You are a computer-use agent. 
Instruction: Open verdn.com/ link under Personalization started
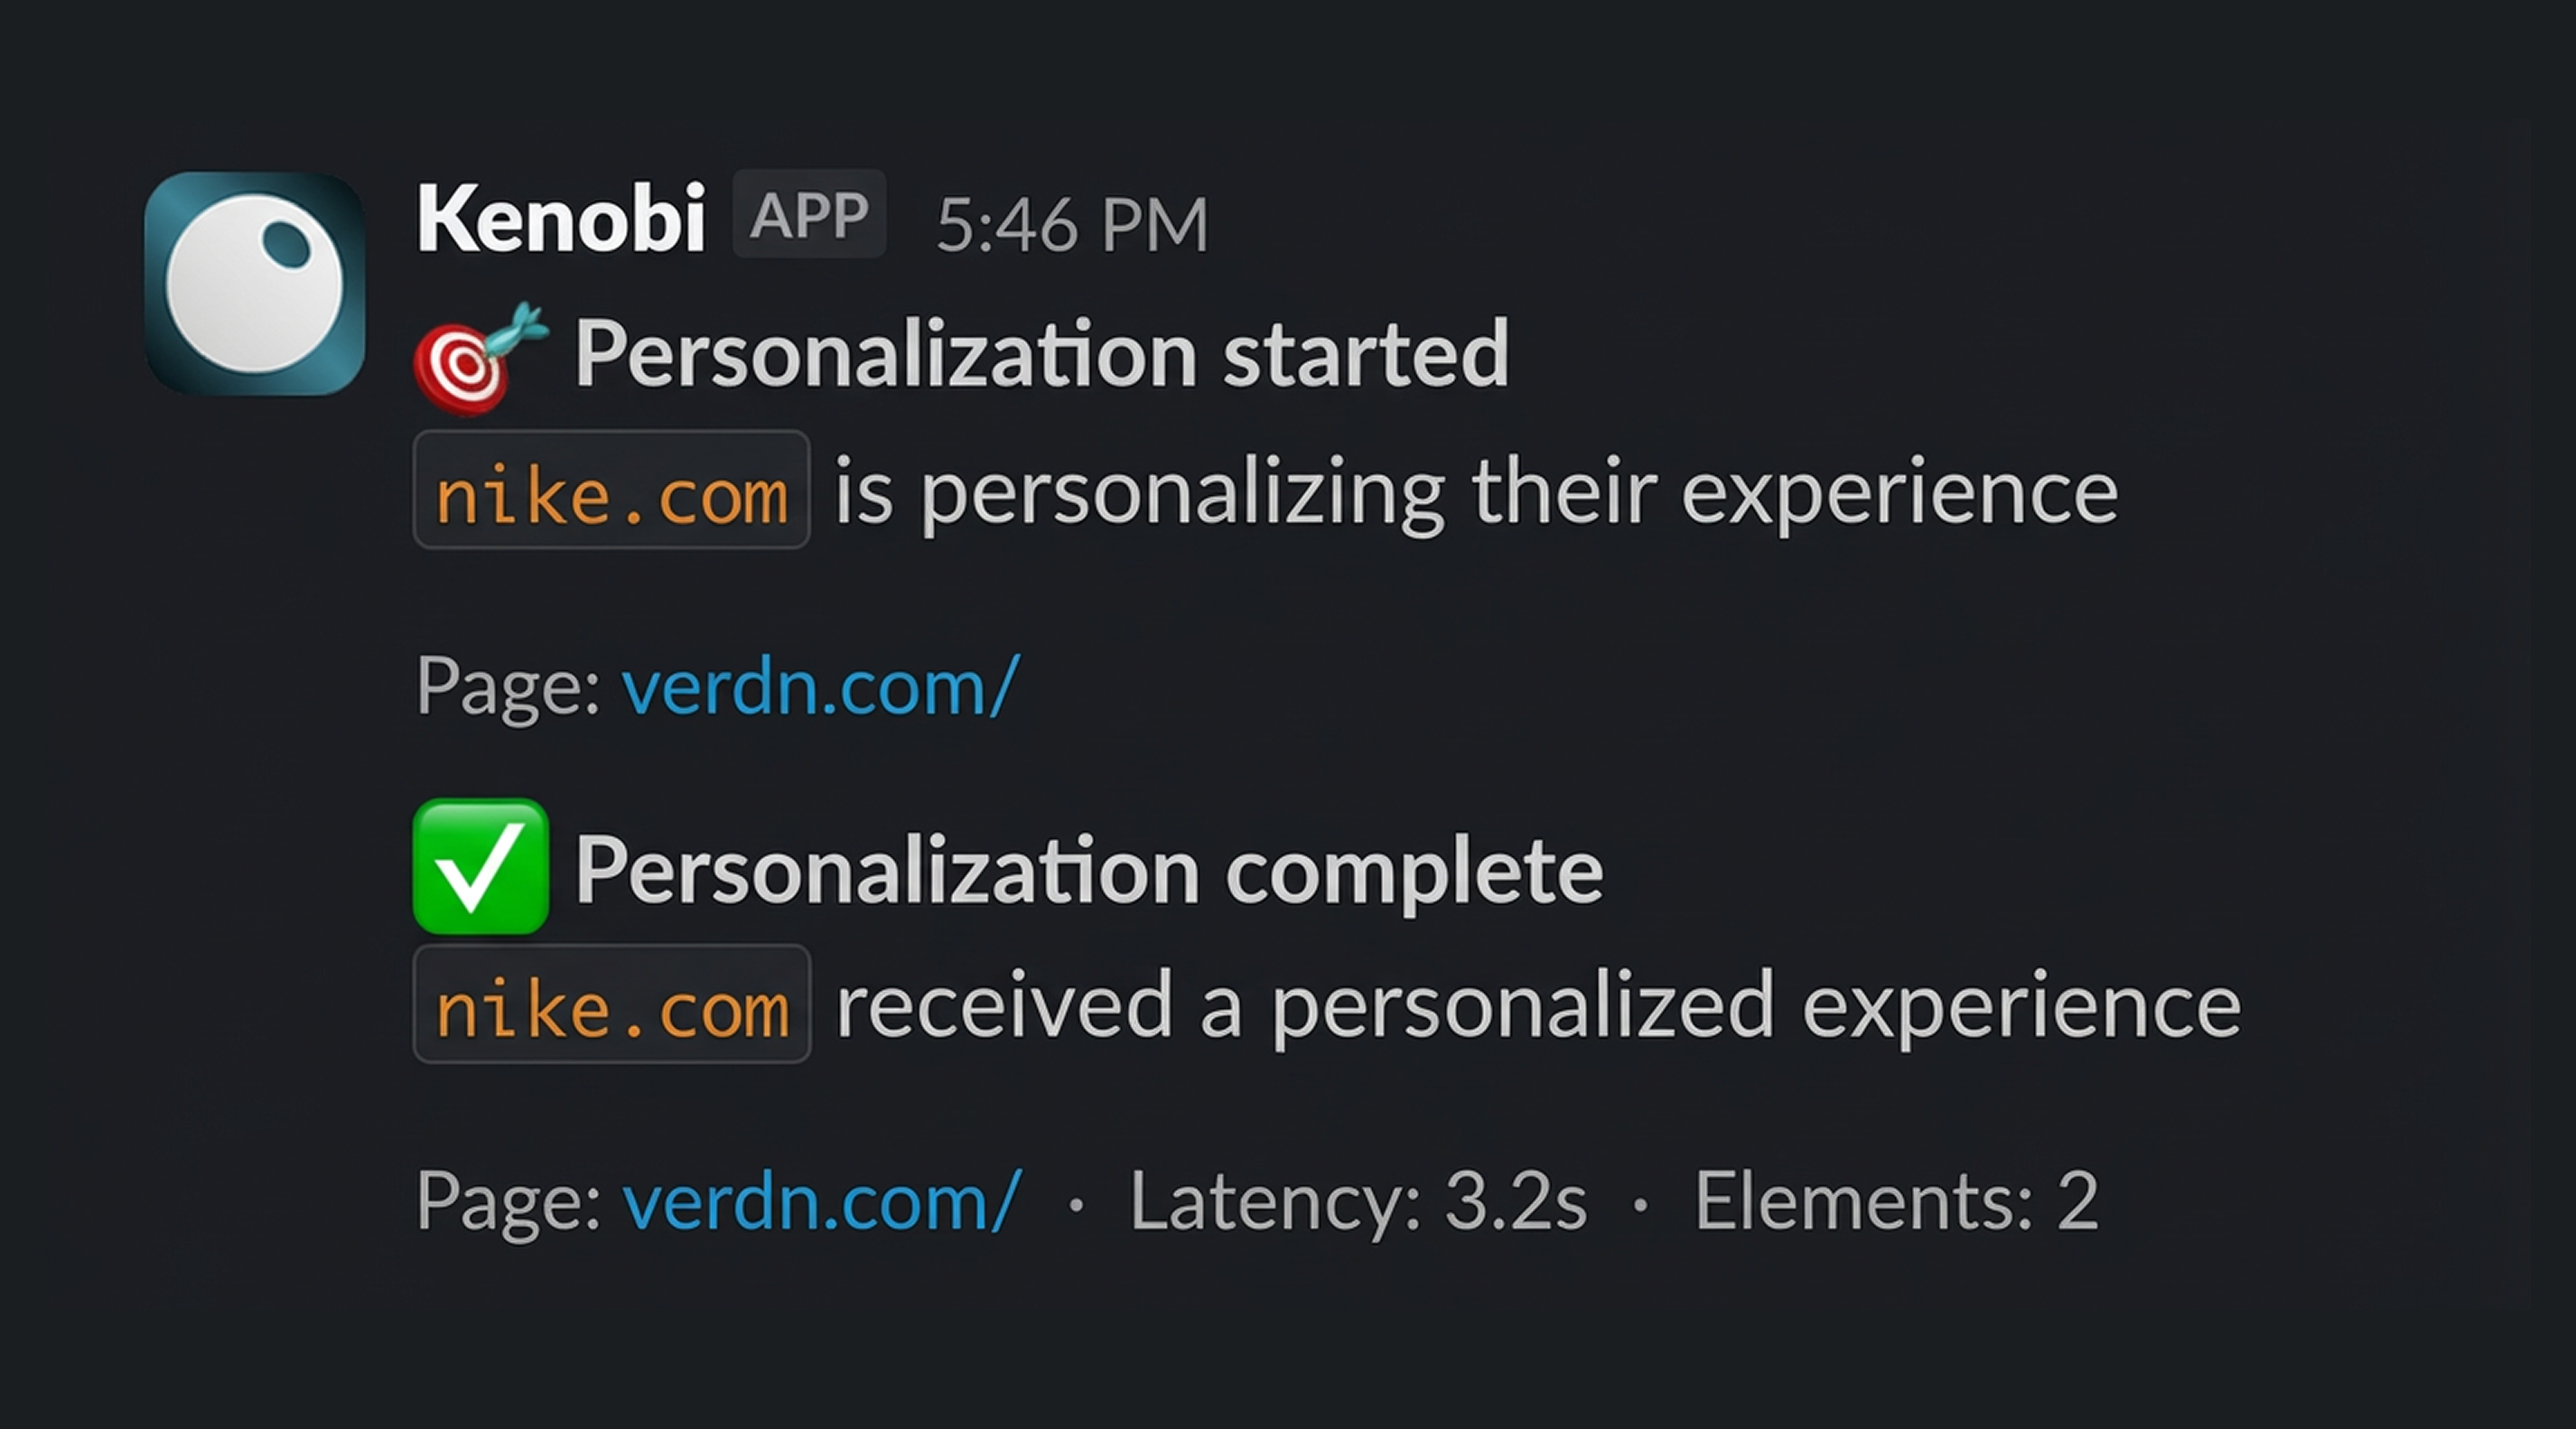[x=820, y=687]
